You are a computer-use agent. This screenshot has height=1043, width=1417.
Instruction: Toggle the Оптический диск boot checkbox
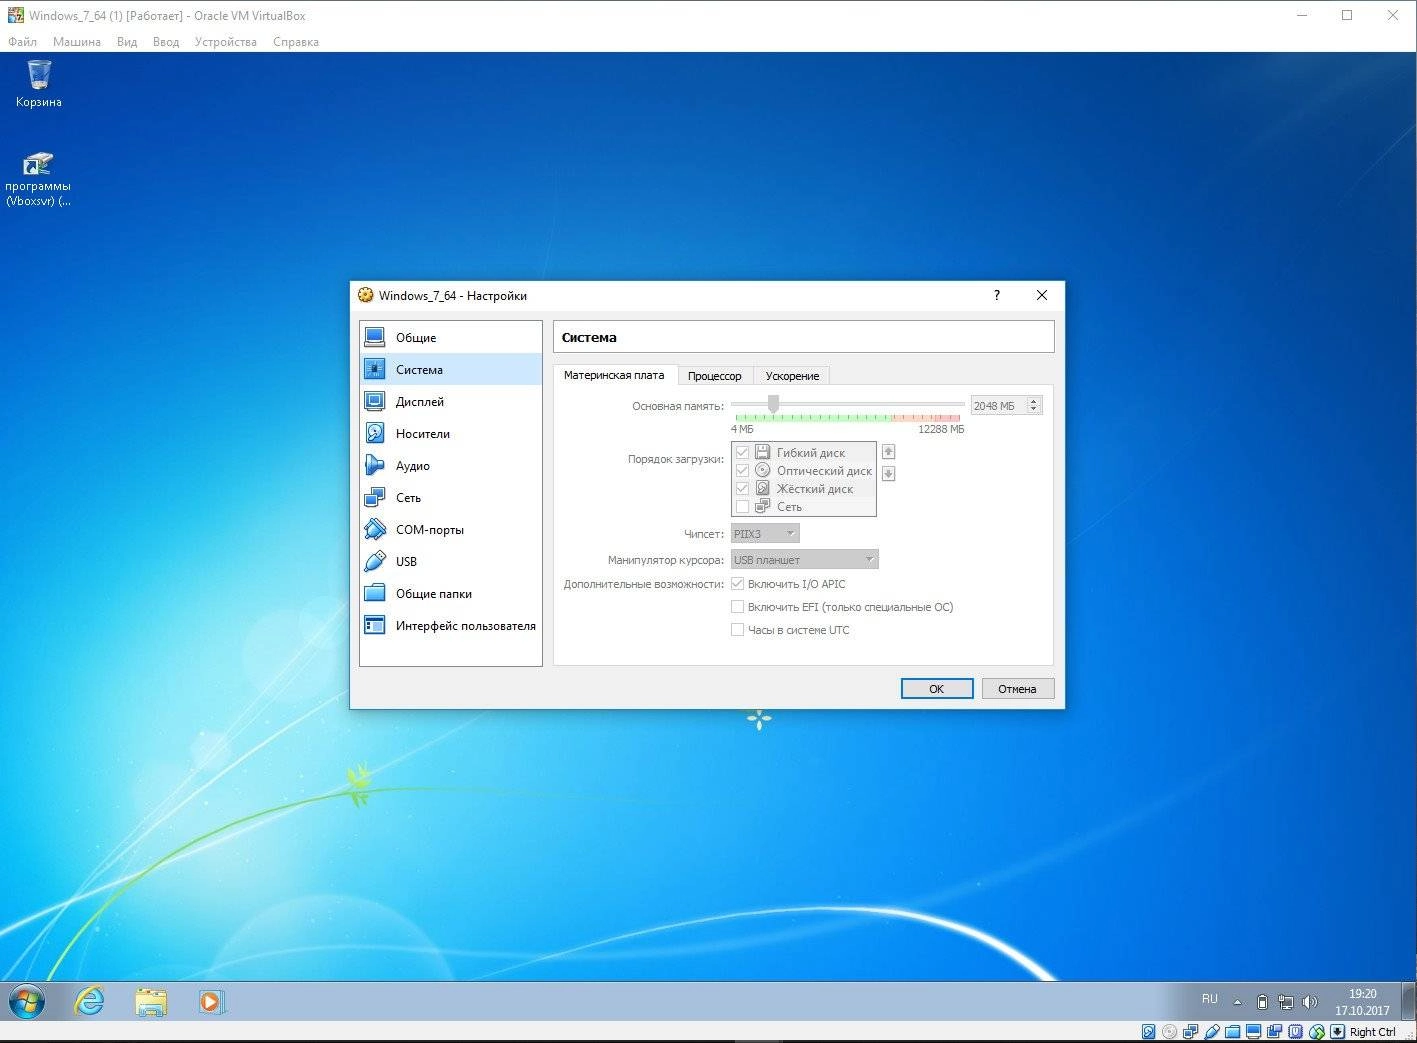pos(742,470)
